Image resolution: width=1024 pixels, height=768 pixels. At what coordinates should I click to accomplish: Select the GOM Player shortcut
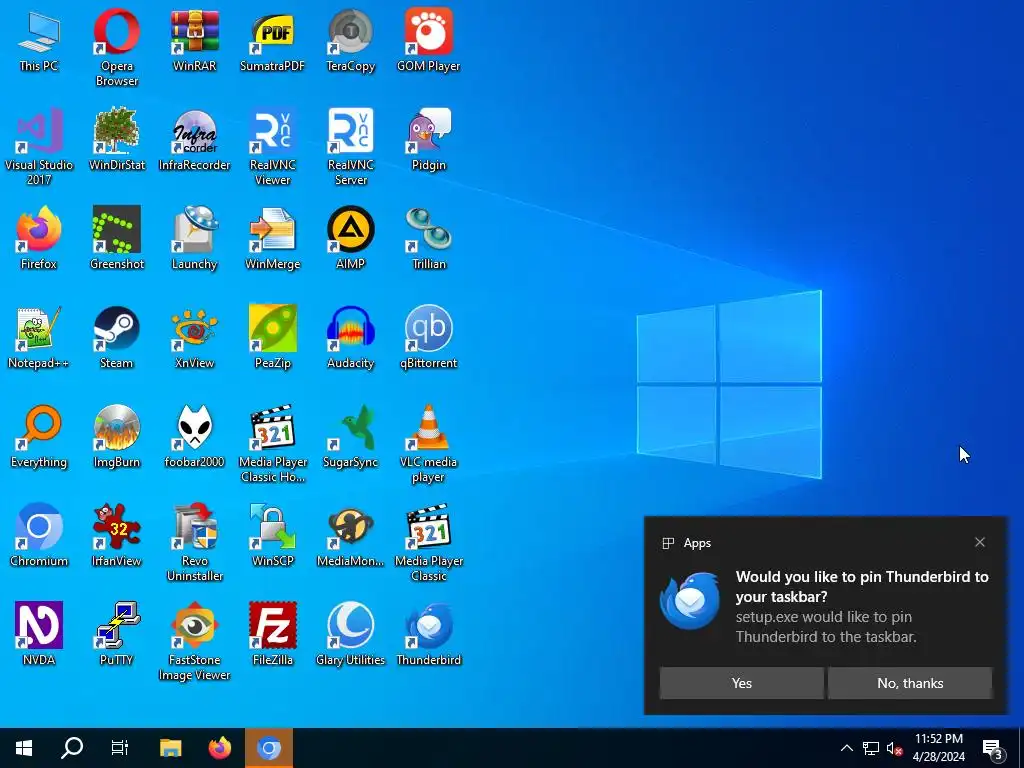click(428, 39)
